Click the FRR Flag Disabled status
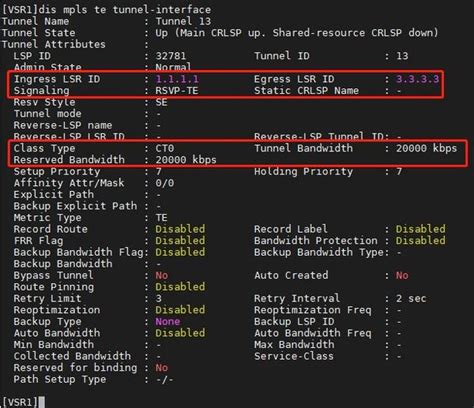Viewport: 474px width, 408px height. click(x=180, y=241)
